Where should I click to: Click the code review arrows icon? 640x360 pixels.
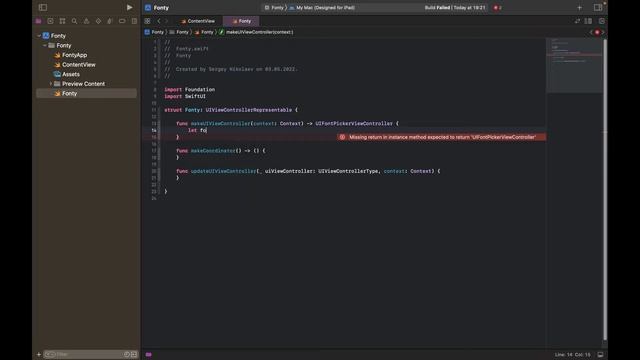(x=577, y=21)
